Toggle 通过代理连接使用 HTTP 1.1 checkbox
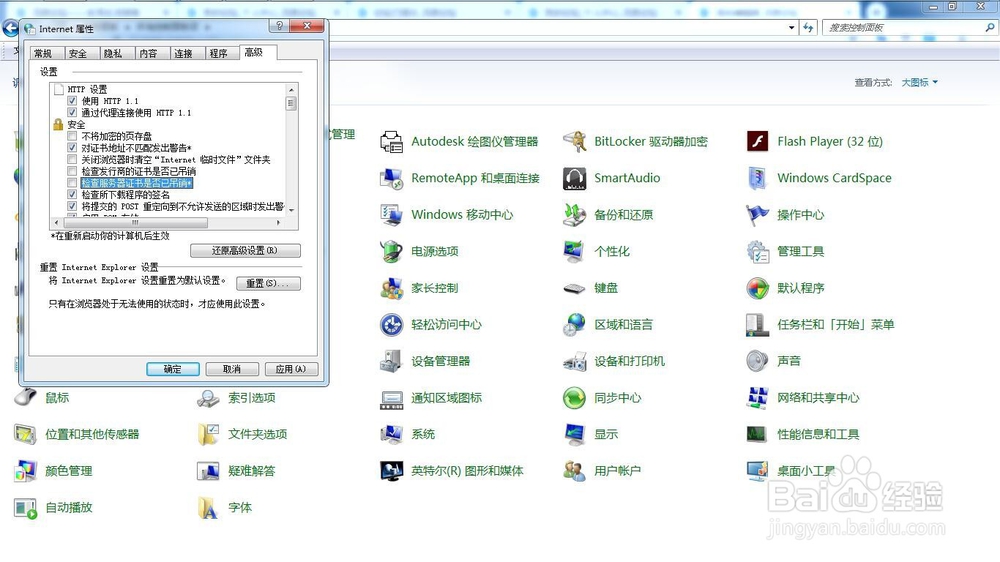1000x562 pixels. (x=72, y=112)
